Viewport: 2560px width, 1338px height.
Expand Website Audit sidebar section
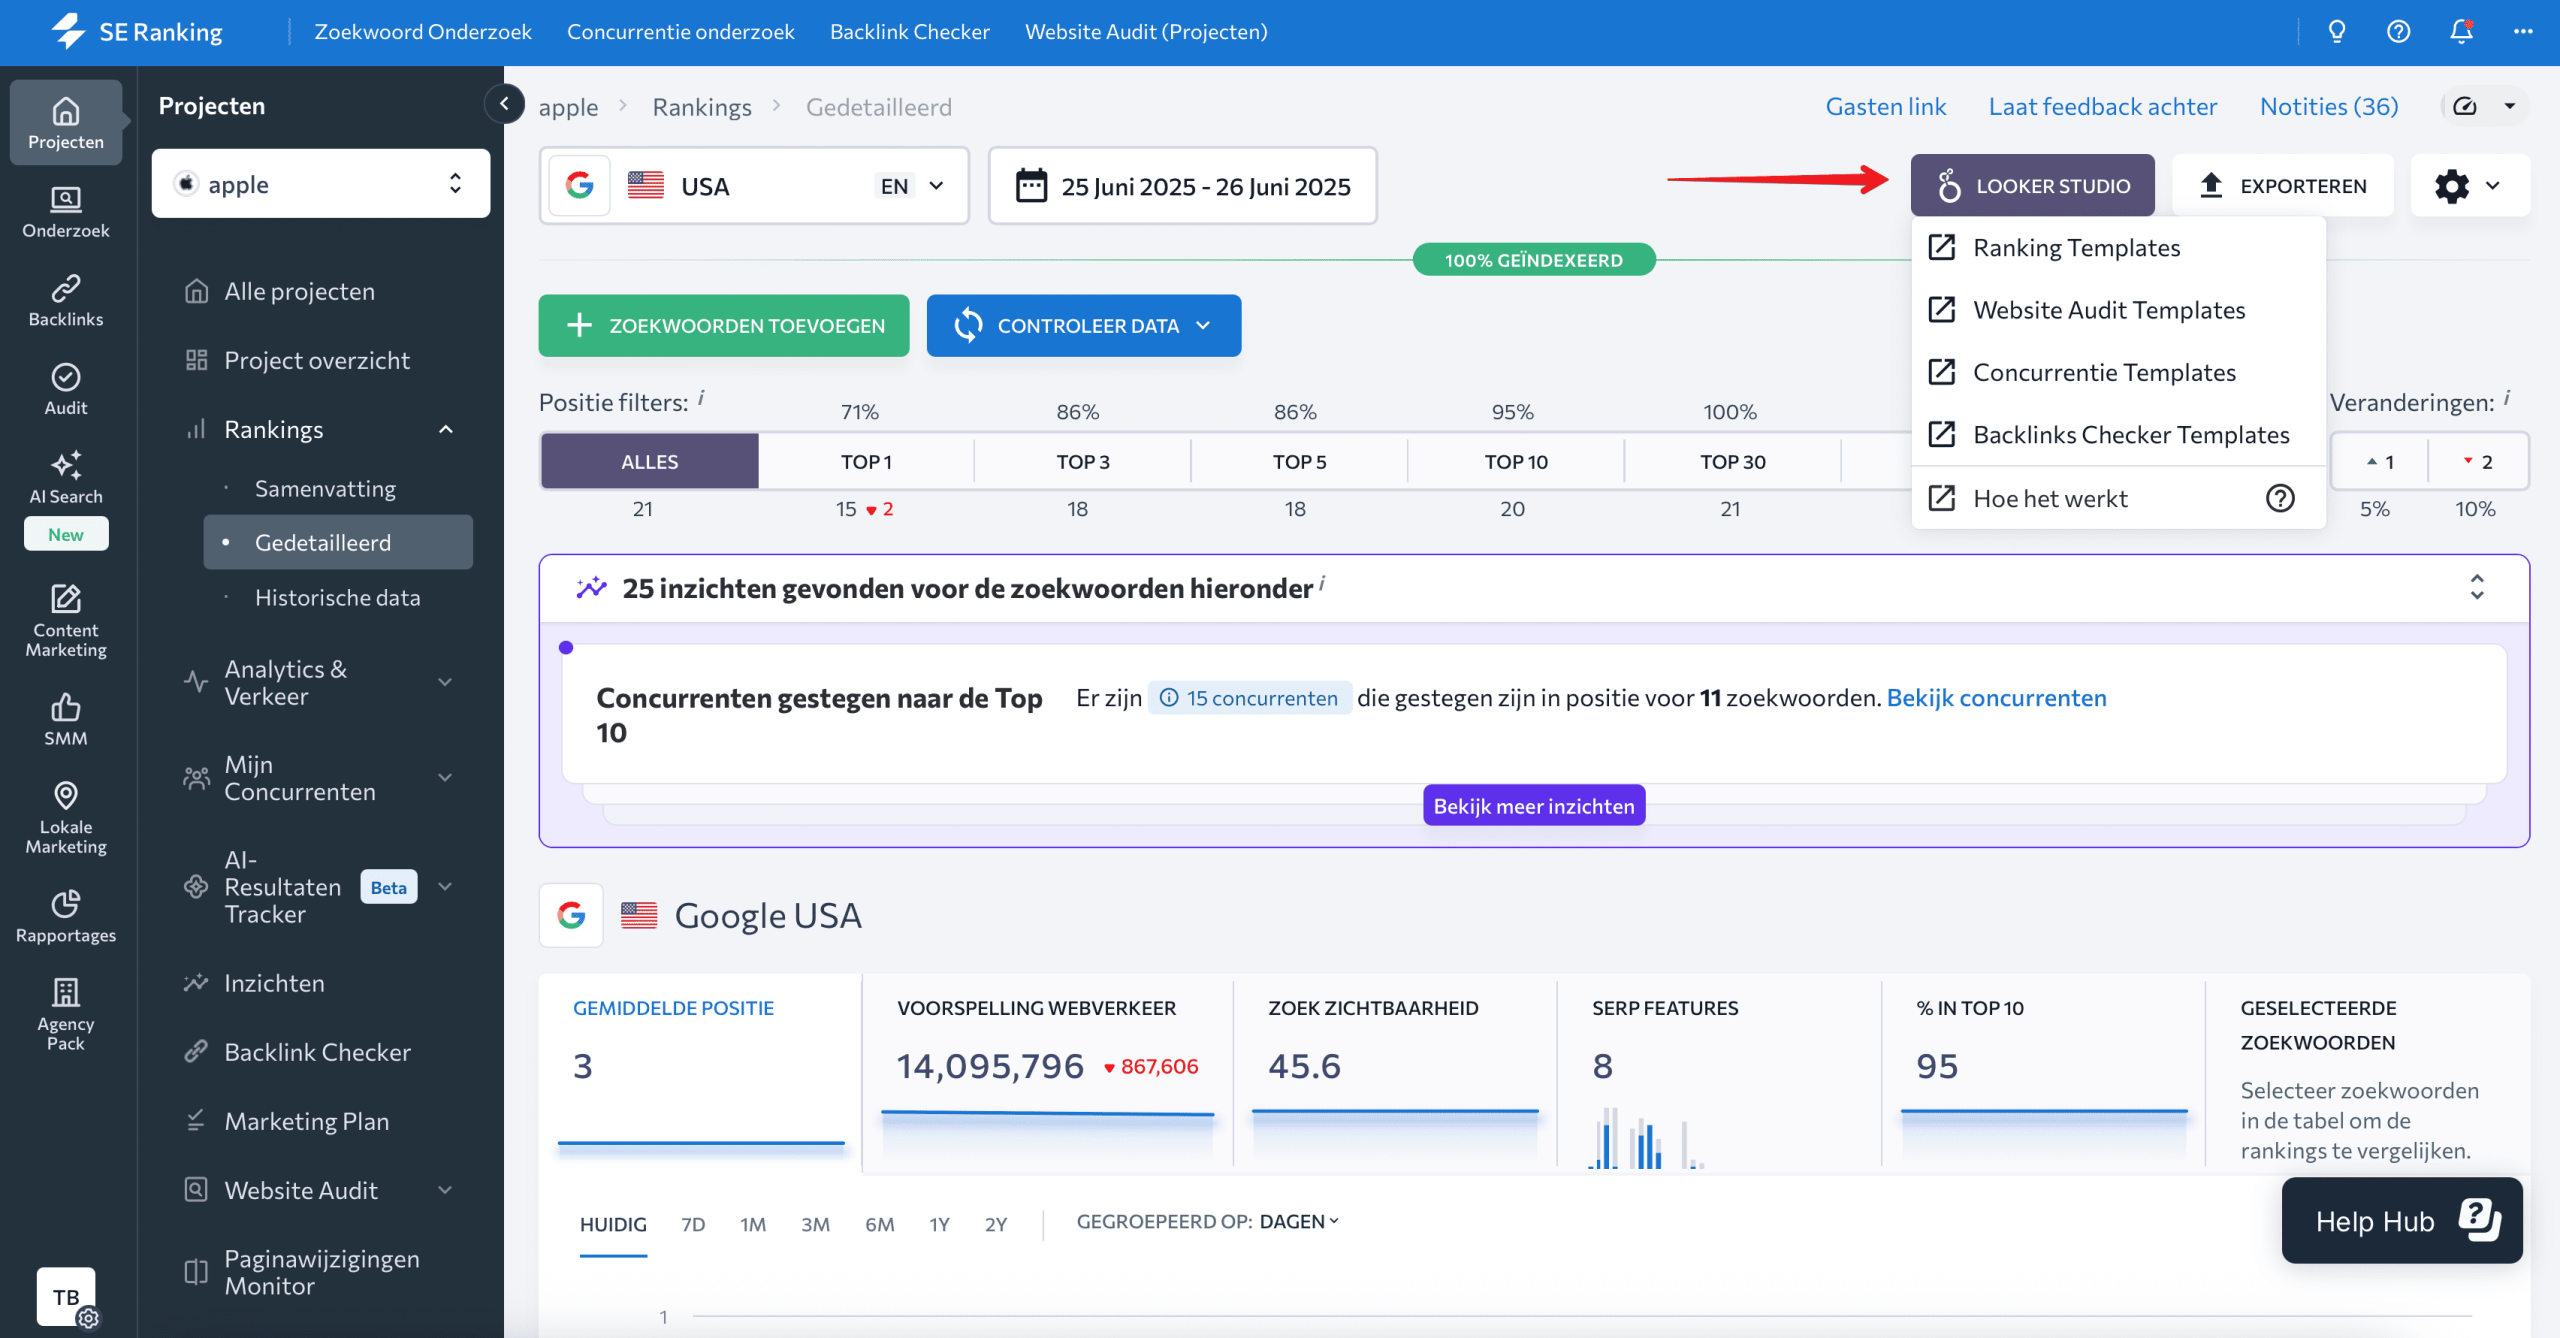446,1190
